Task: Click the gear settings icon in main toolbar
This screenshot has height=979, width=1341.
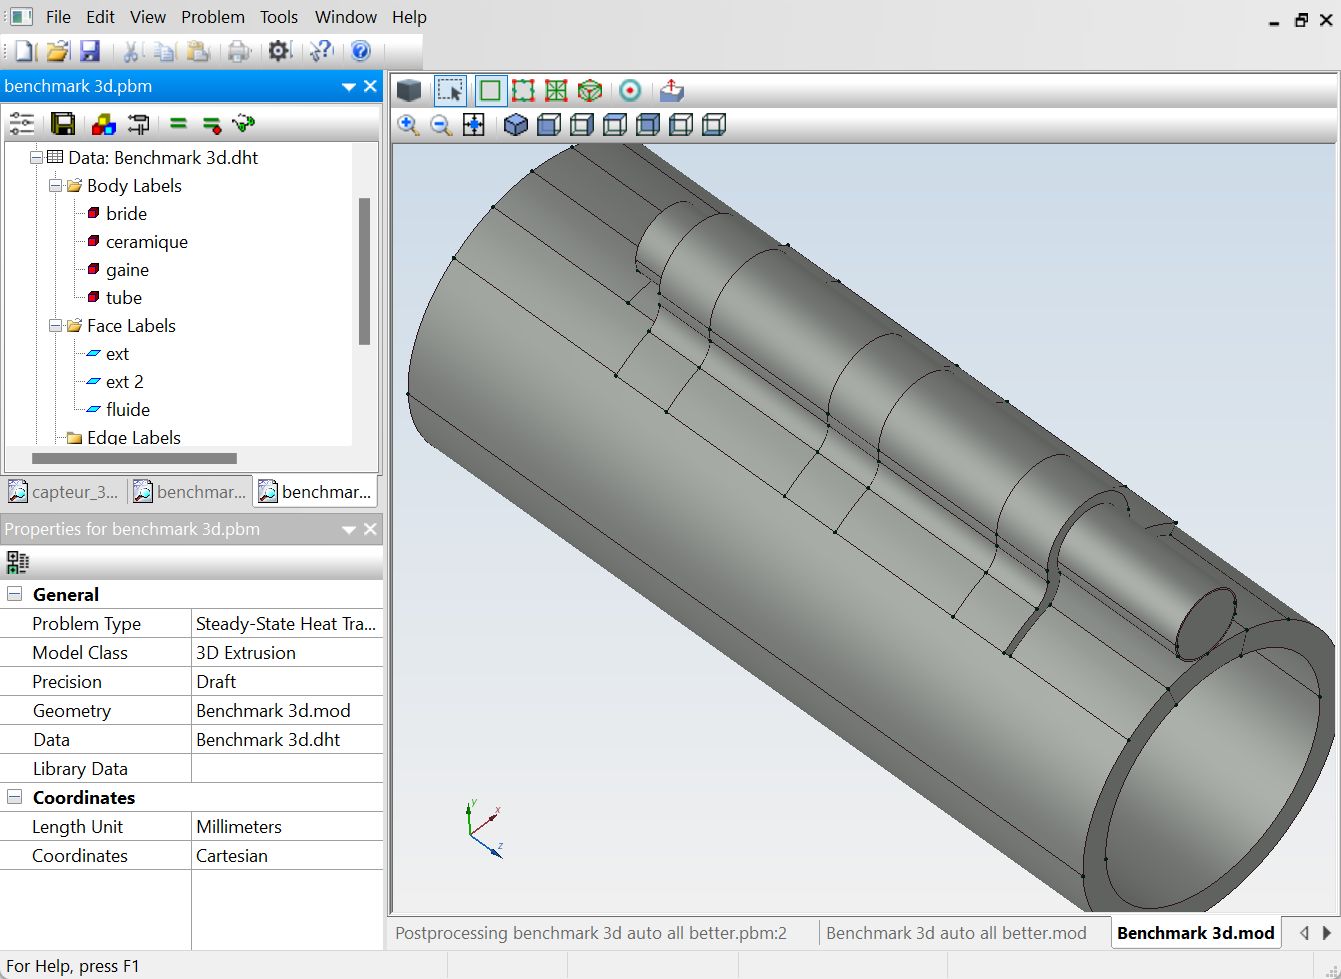Action: (x=279, y=51)
